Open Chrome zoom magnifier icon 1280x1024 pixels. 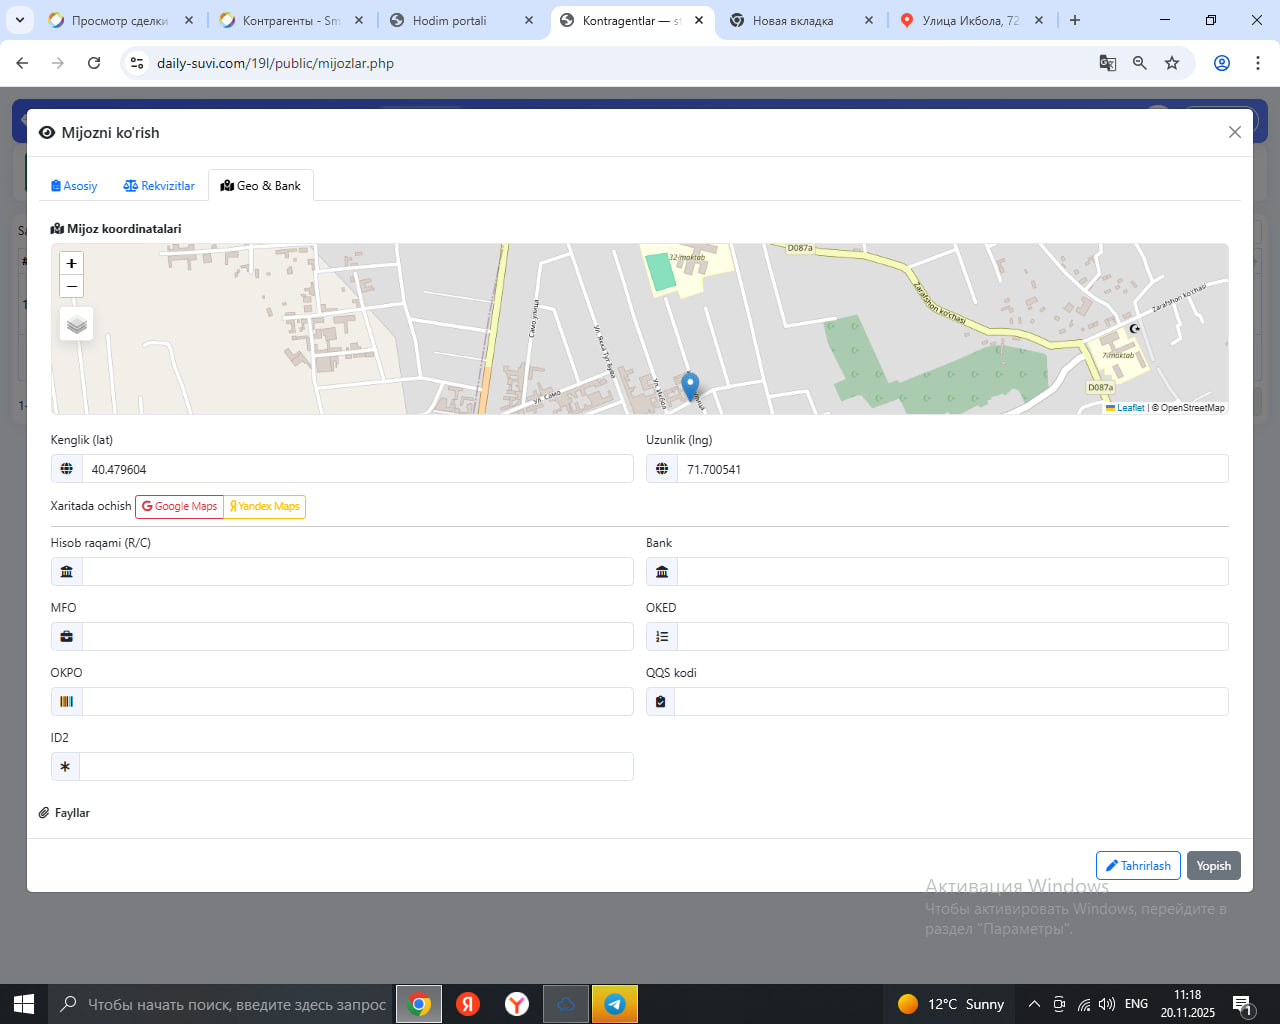tap(1140, 63)
